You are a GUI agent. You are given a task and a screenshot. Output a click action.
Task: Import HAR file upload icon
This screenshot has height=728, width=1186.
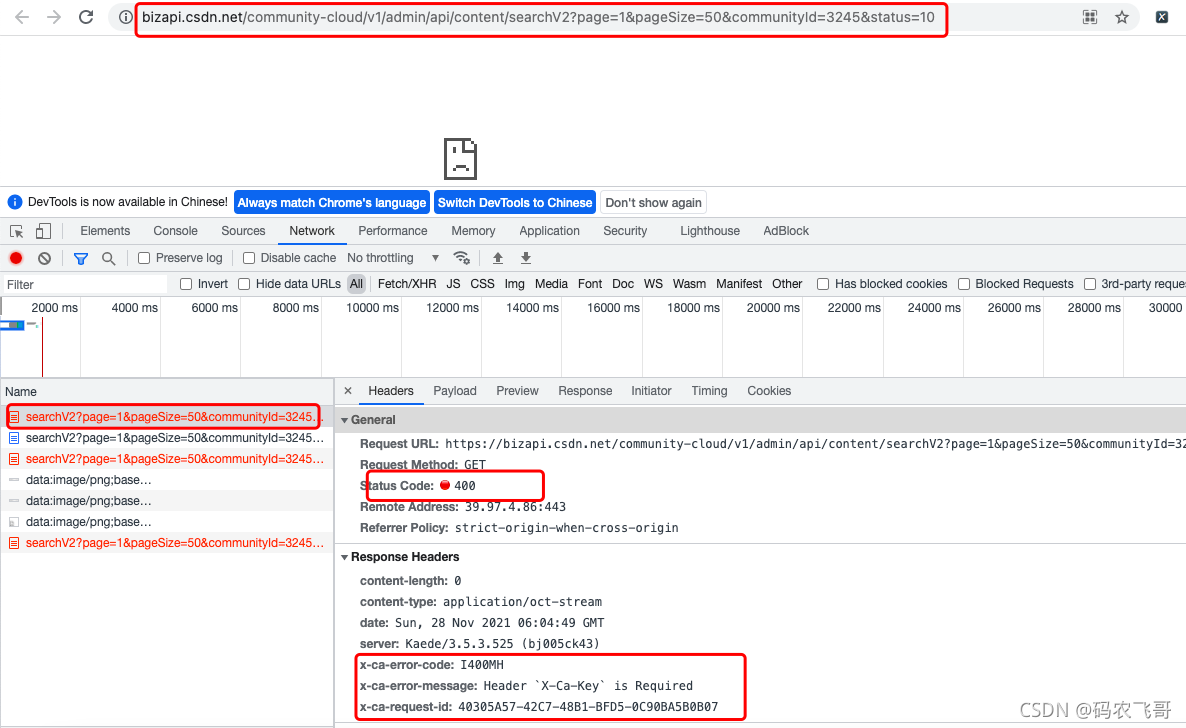click(498, 258)
